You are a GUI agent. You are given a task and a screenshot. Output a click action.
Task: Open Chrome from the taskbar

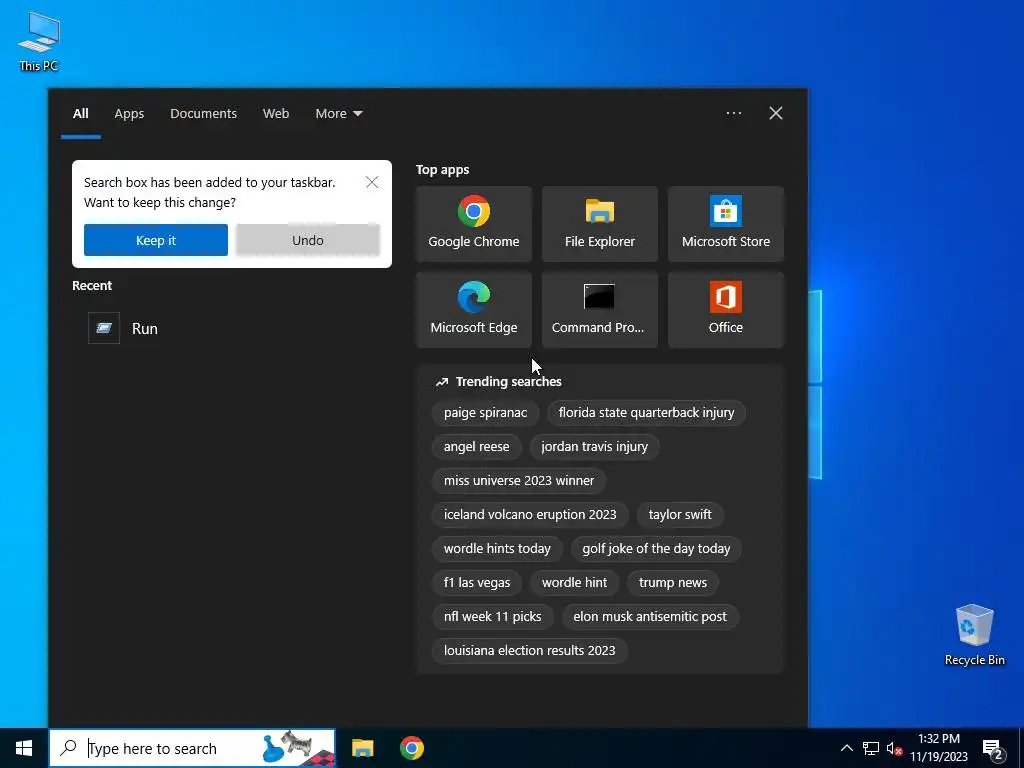click(x=411, y=748)
